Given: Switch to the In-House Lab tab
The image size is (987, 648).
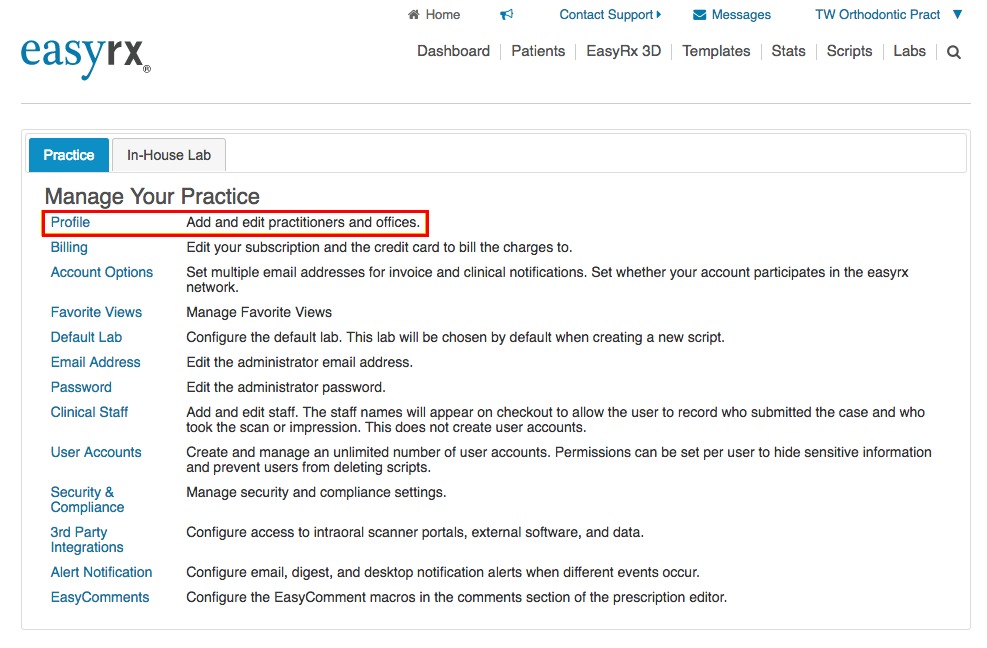Looking at the screenshot, I should pyautogui.click(x=169, y=155).
